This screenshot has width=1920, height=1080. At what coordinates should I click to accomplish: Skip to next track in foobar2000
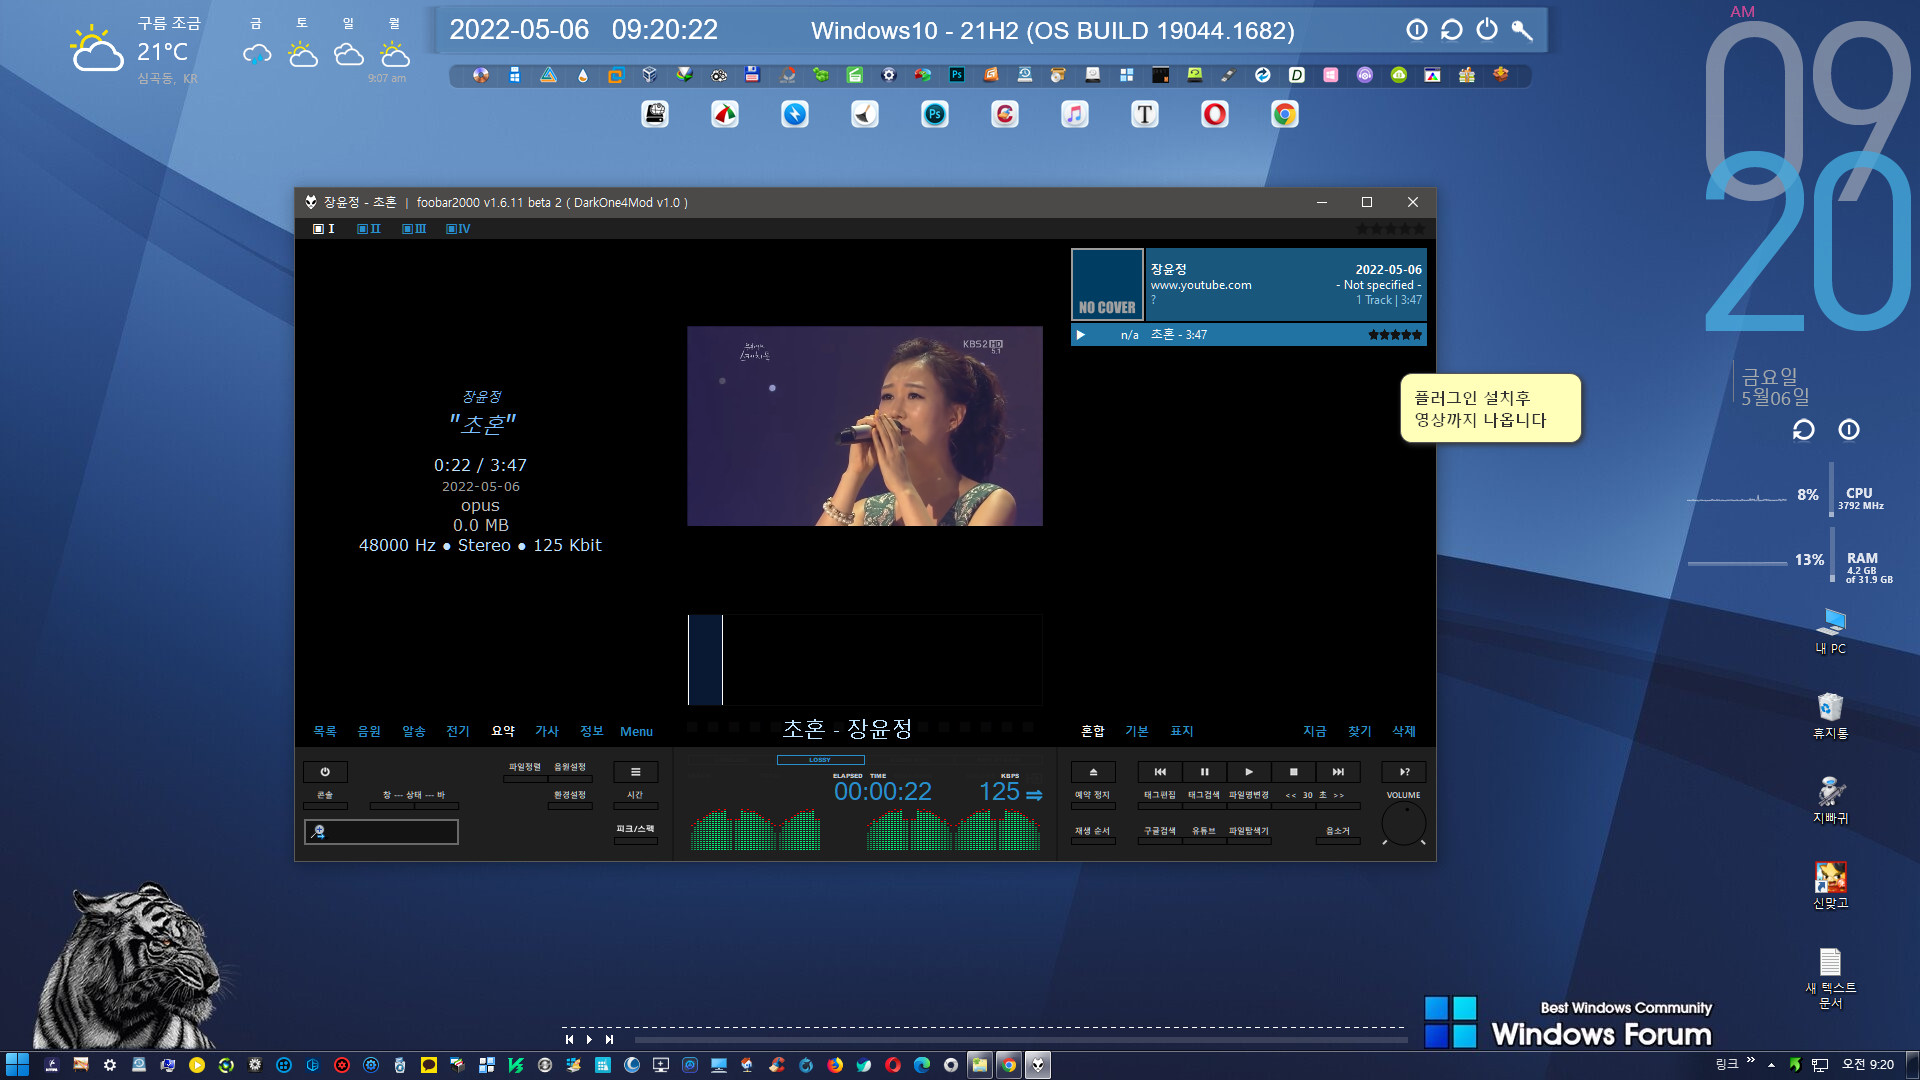[1338, 772]
